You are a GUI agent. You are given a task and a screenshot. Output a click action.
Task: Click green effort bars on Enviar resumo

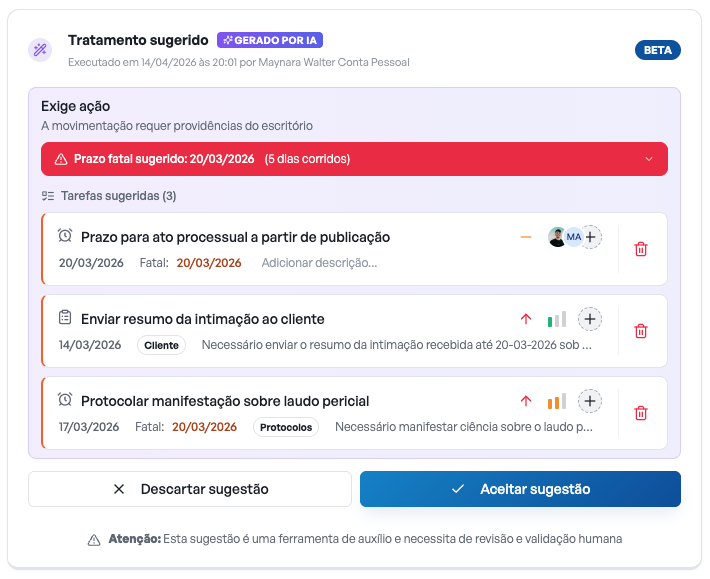click(556, 320)
